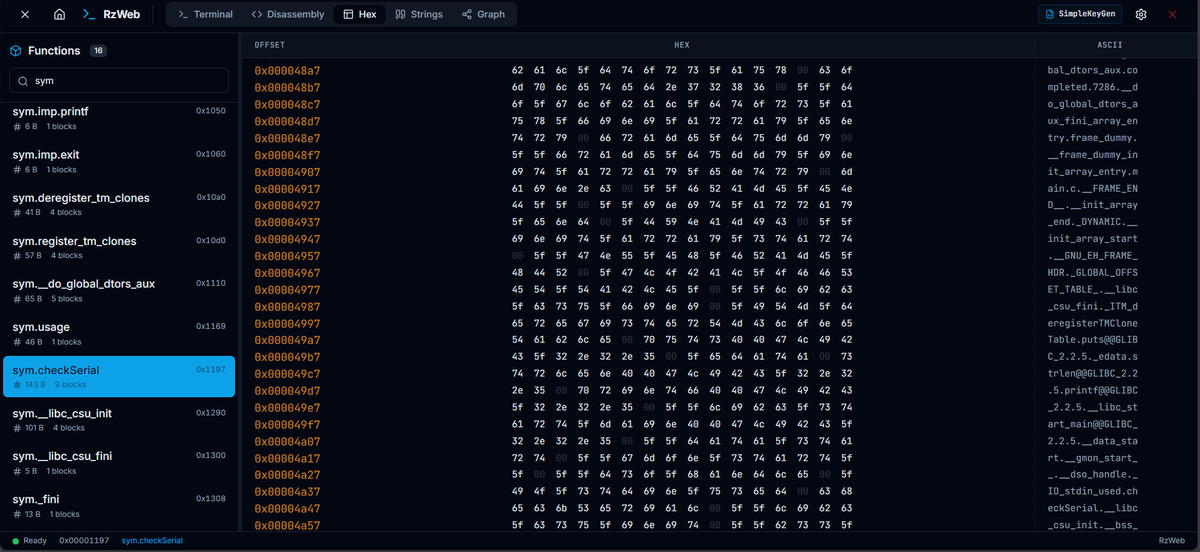This screenshot has width=1200, height=552.
Task: Click the ASCII column header
Action: click(x=1110, y=45)
